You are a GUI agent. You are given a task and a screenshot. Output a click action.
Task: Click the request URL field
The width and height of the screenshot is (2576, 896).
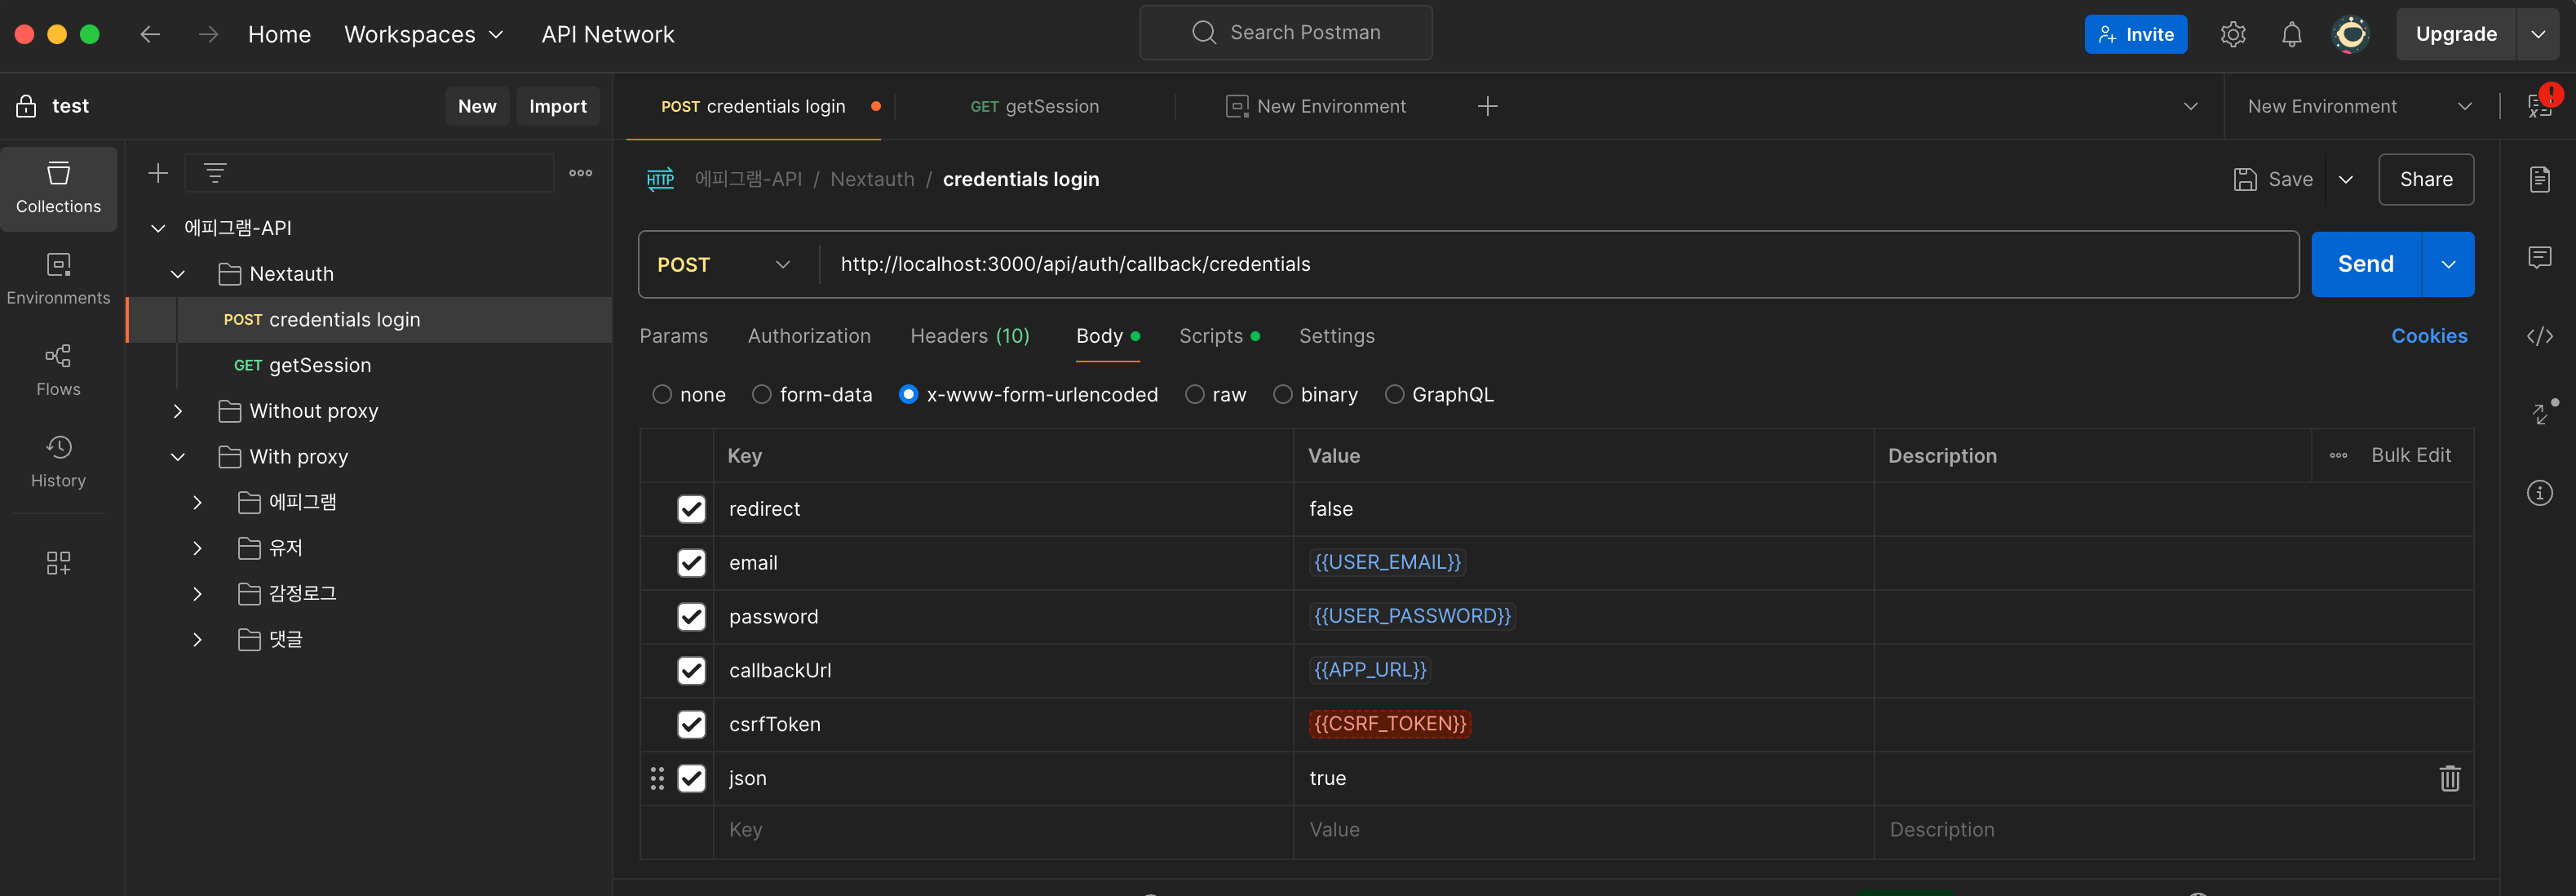click(x=1500, y=265)
